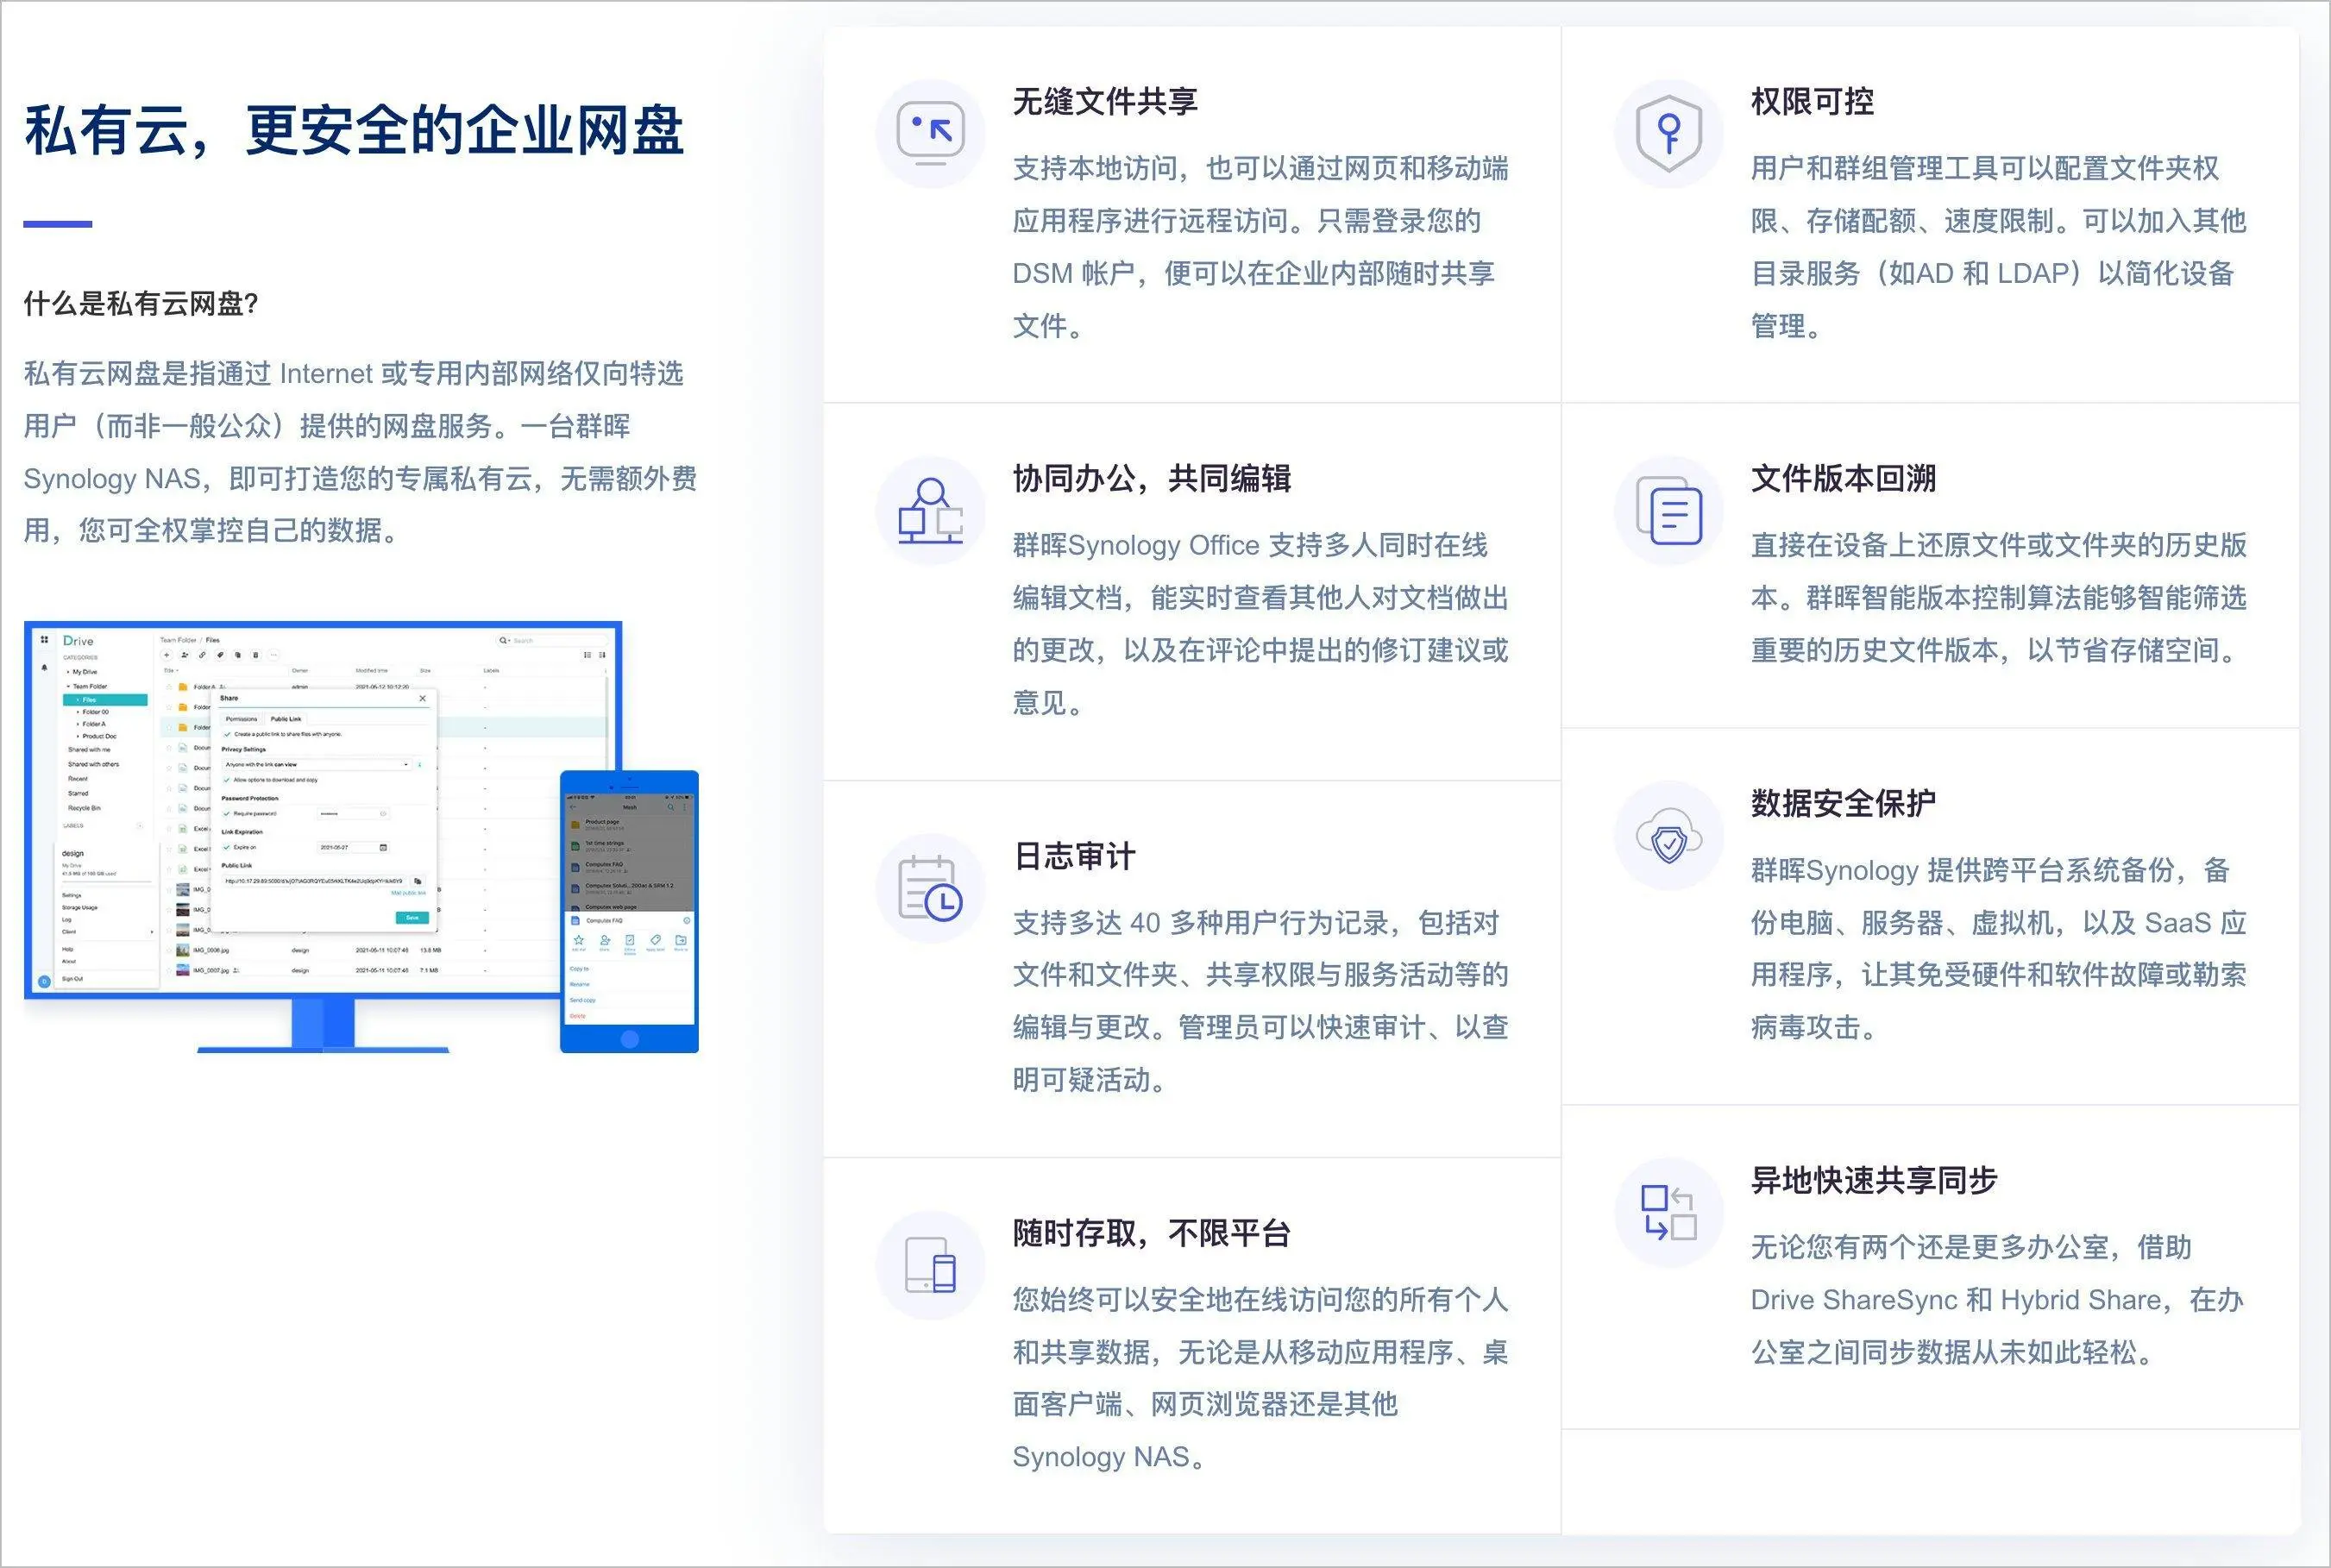Disable the 'Require password' checkbox

tap(227, 814)
